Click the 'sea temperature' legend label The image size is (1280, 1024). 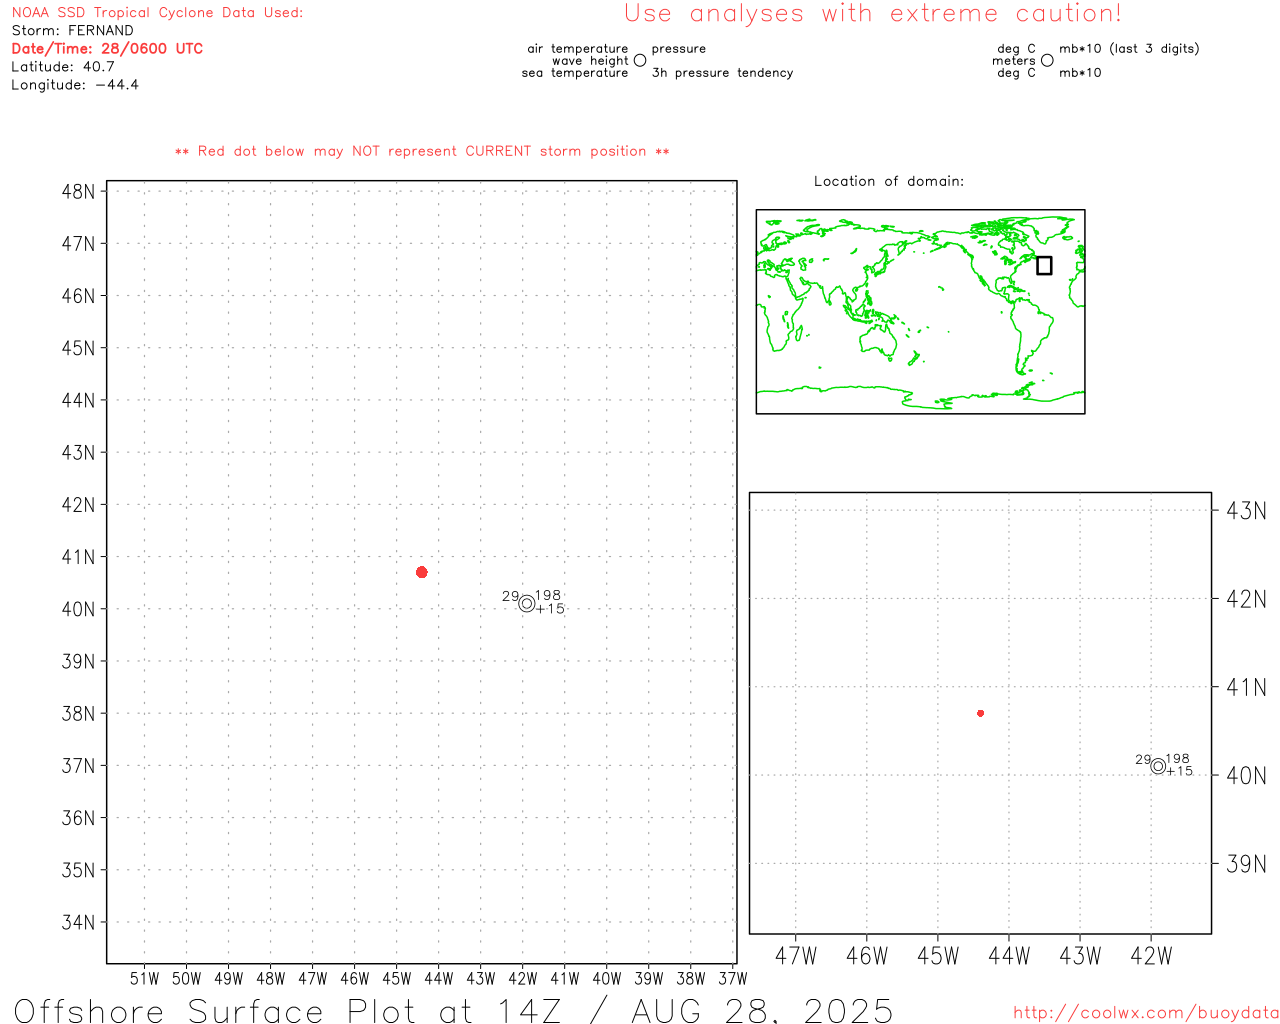tap(575, 73)
